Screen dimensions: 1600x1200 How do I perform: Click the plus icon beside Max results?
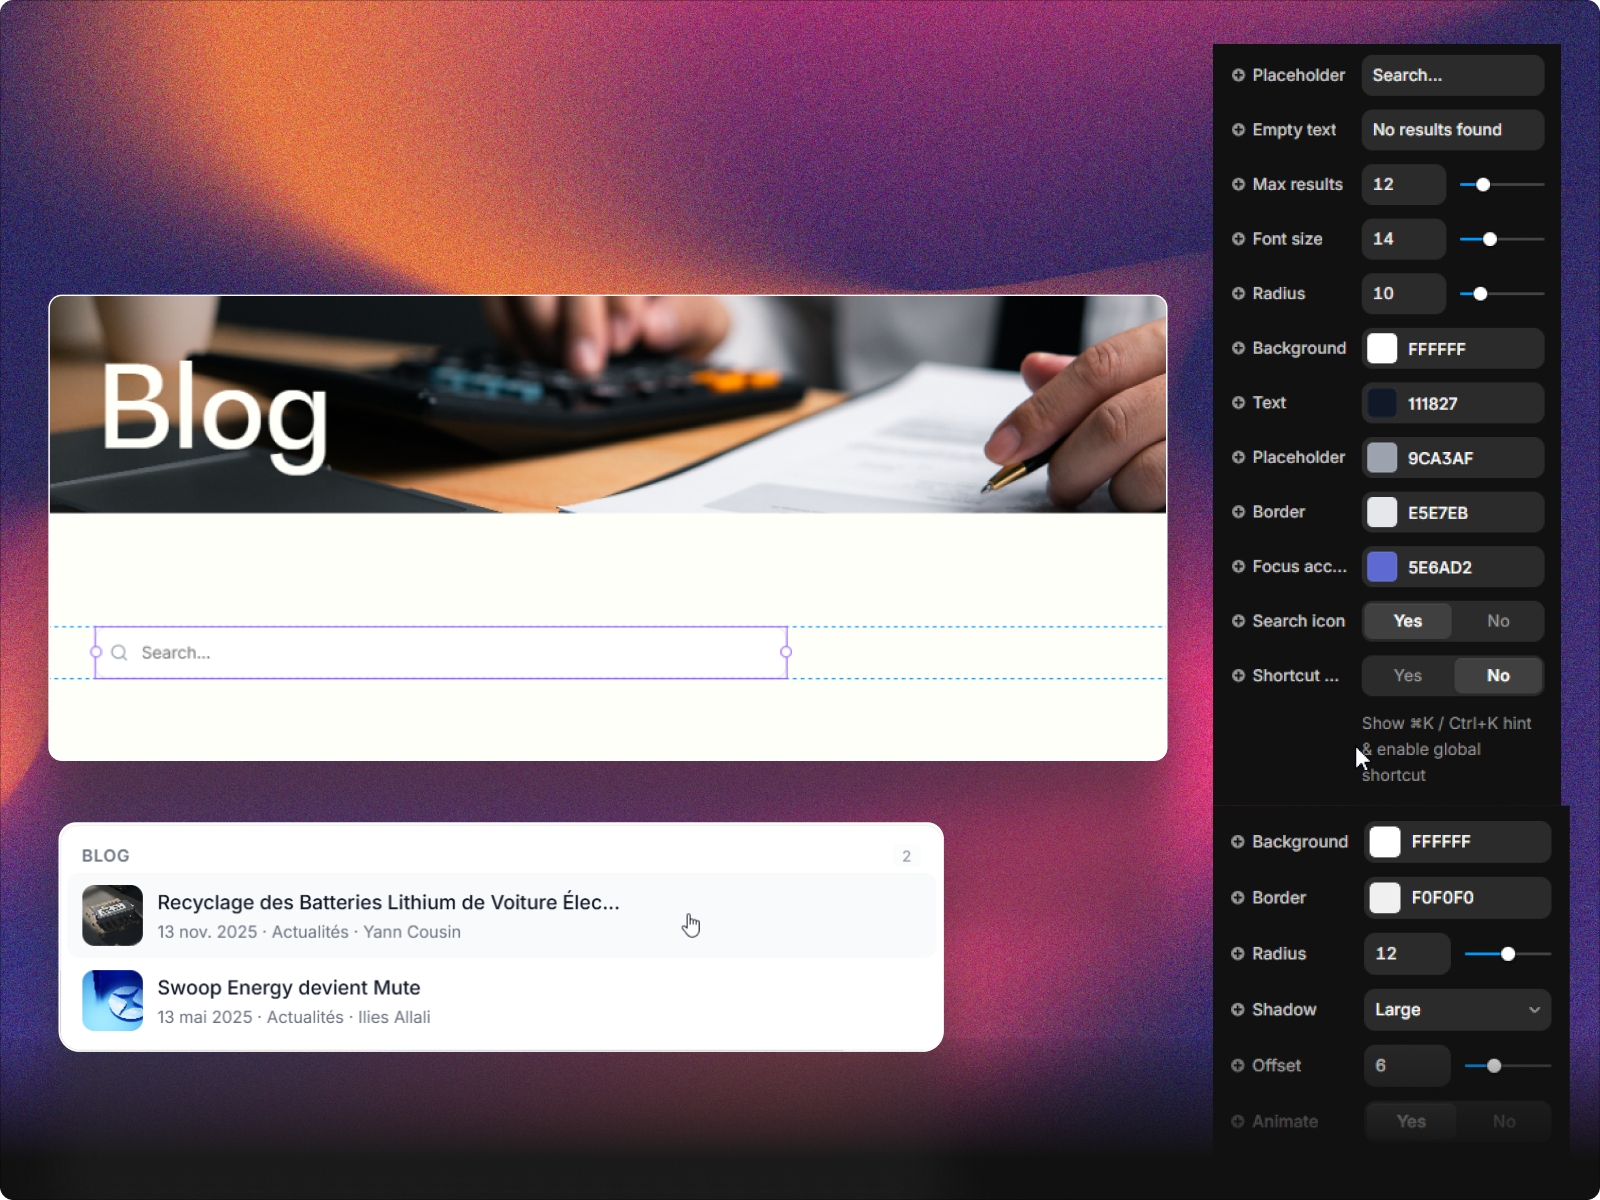point(1238,184)
